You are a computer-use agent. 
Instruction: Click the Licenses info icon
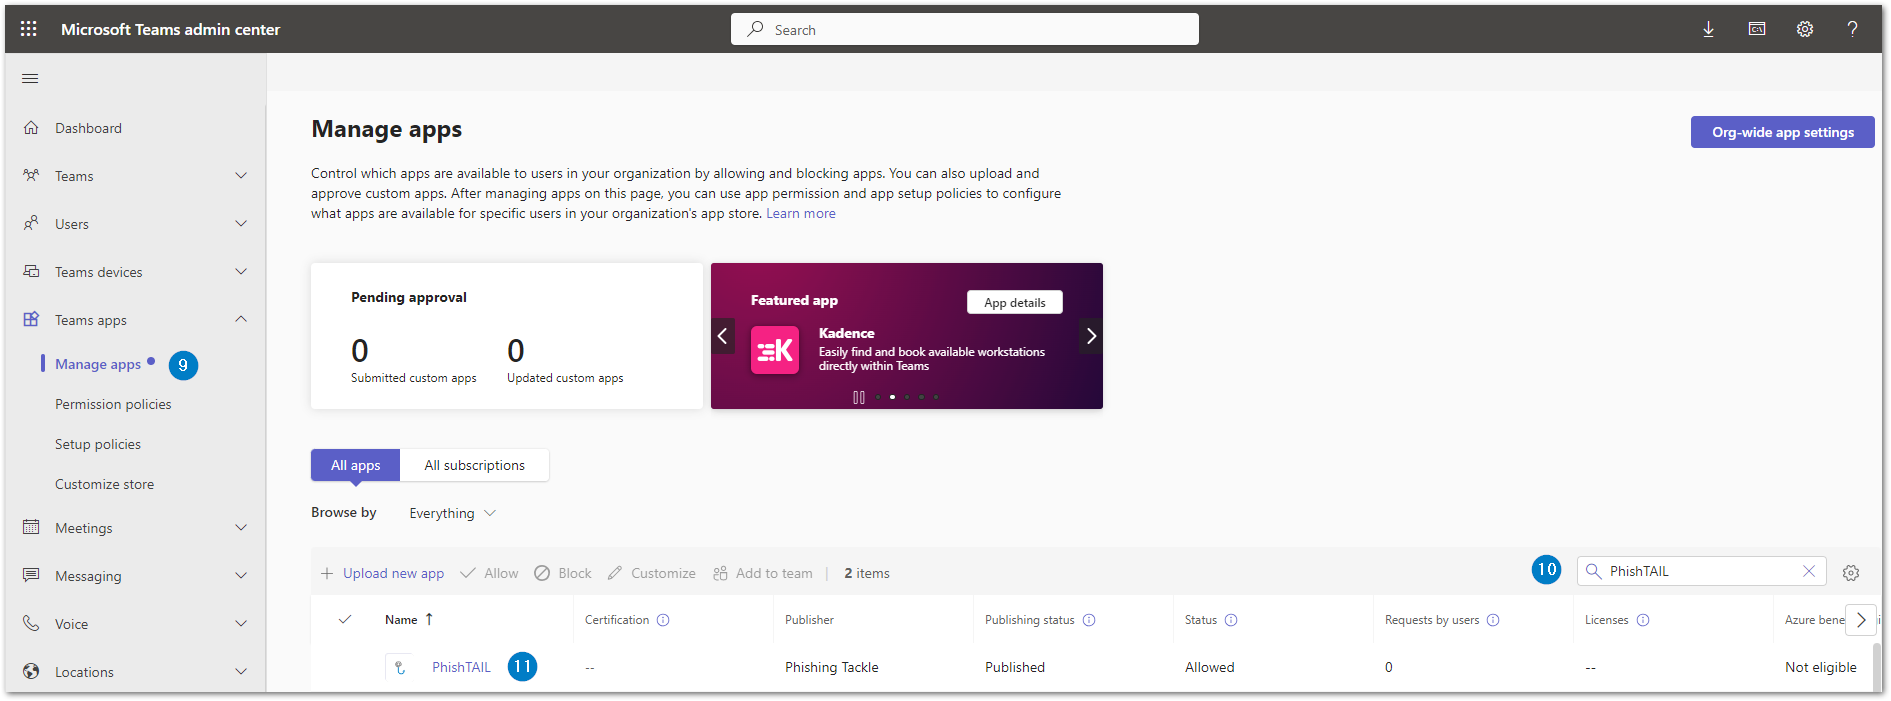click(x=1643, y=620)
